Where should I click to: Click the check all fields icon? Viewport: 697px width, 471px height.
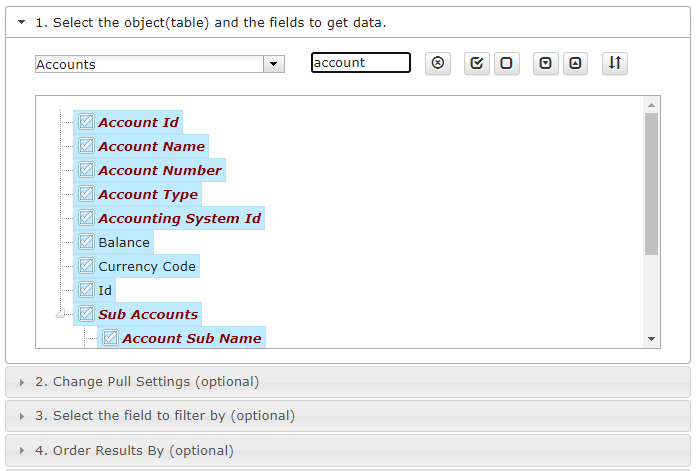477,63
